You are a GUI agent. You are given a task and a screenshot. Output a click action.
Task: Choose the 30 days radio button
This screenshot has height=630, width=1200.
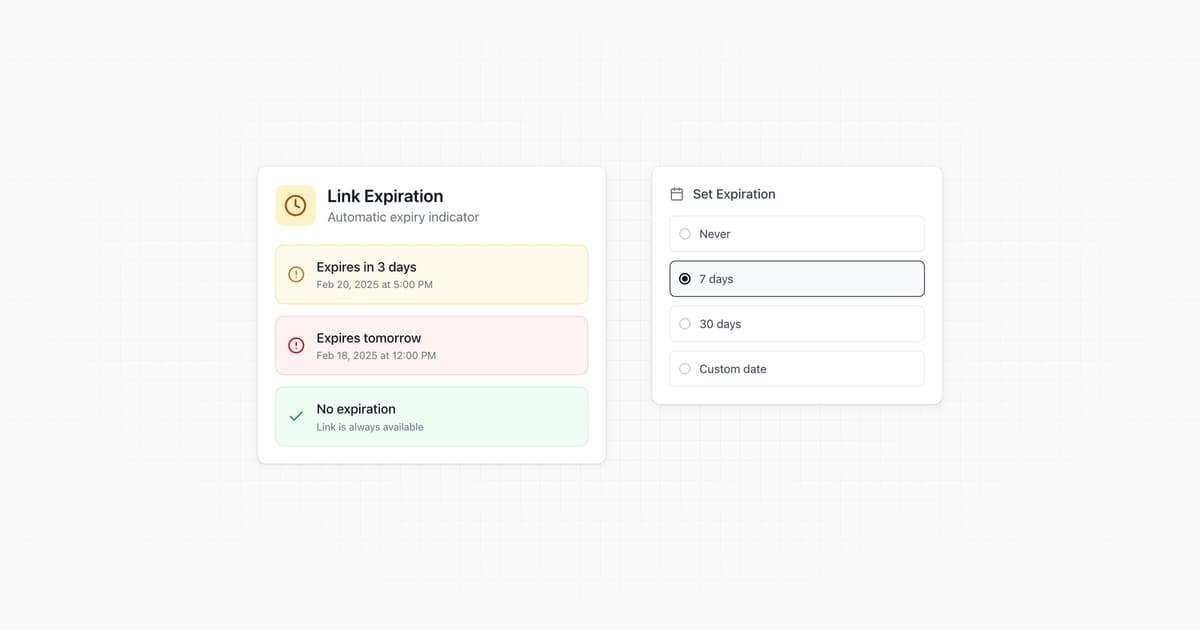[685, 324]
